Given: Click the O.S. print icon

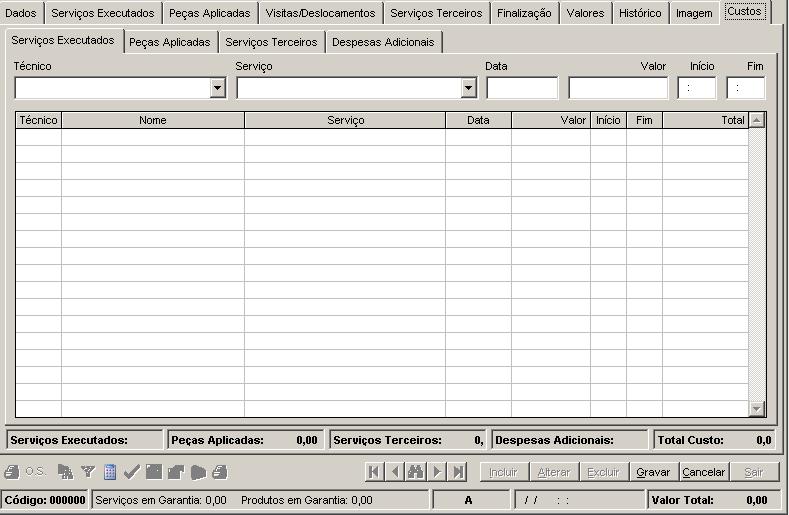Looking at the screenshot, I should point(11,472).
